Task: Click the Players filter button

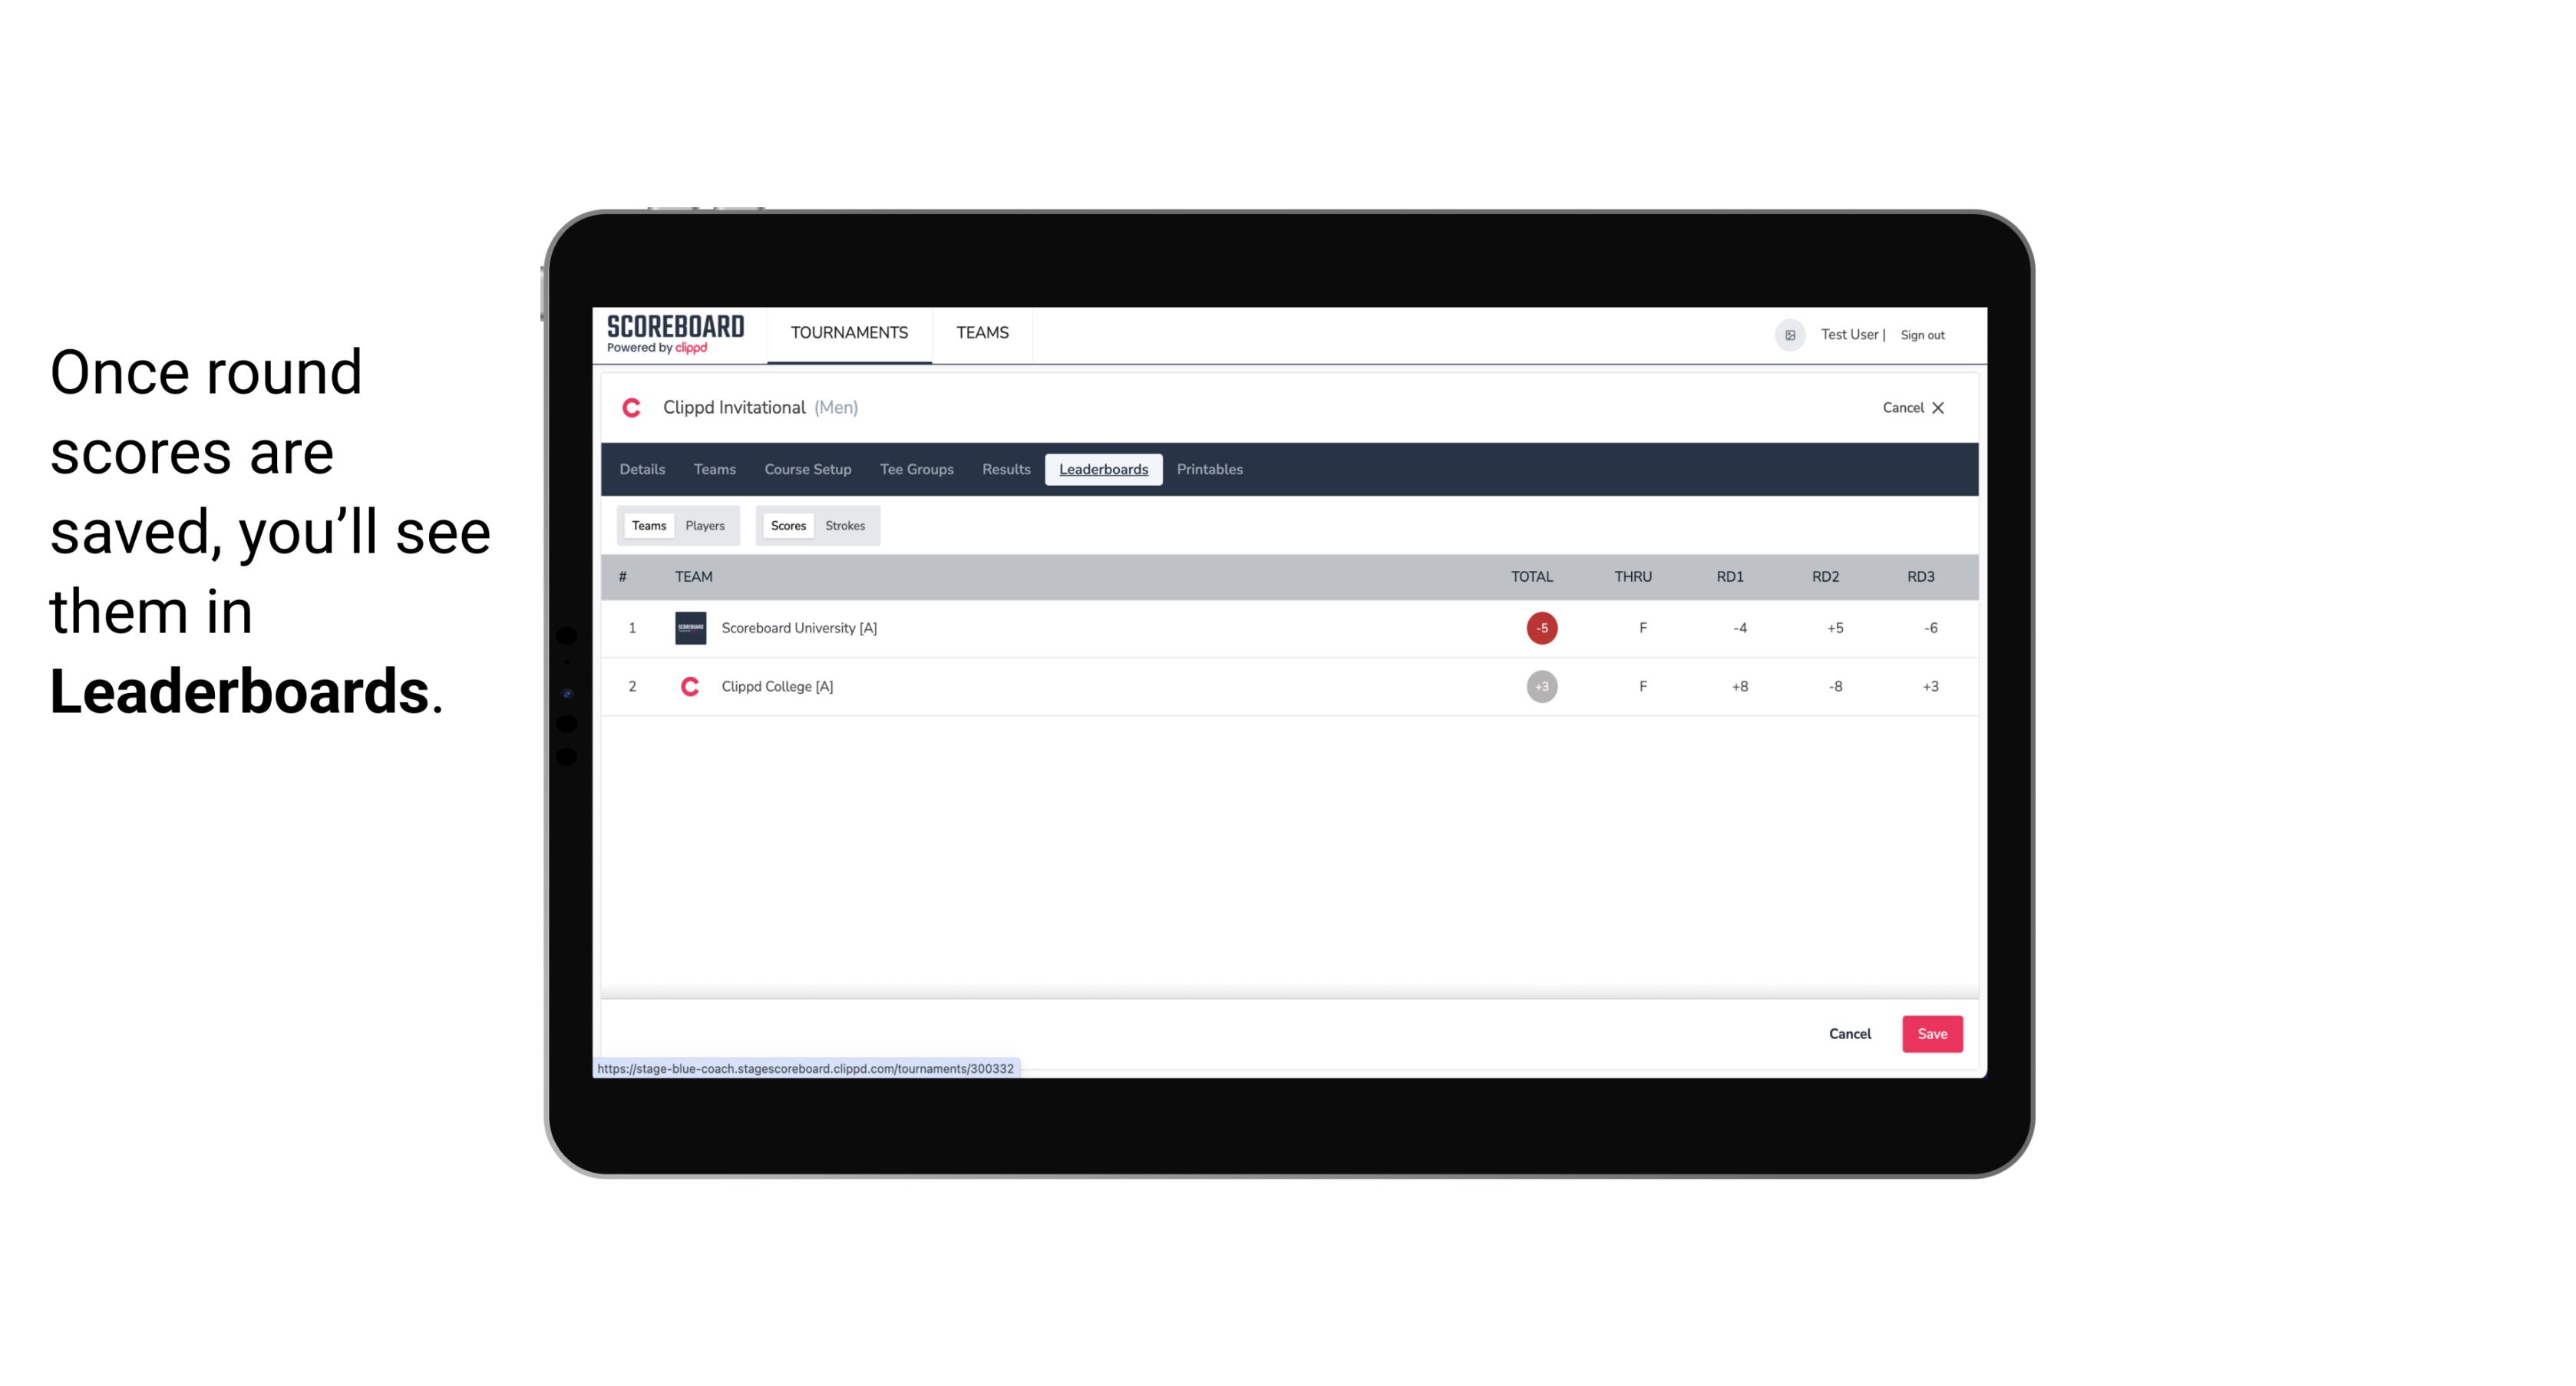Action: click(x=705, y=526)
